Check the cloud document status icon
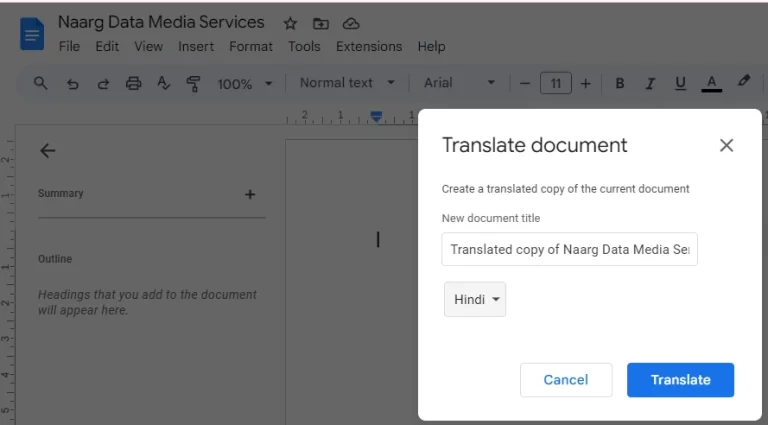The image size is (768, 425). tap(350, 23)
